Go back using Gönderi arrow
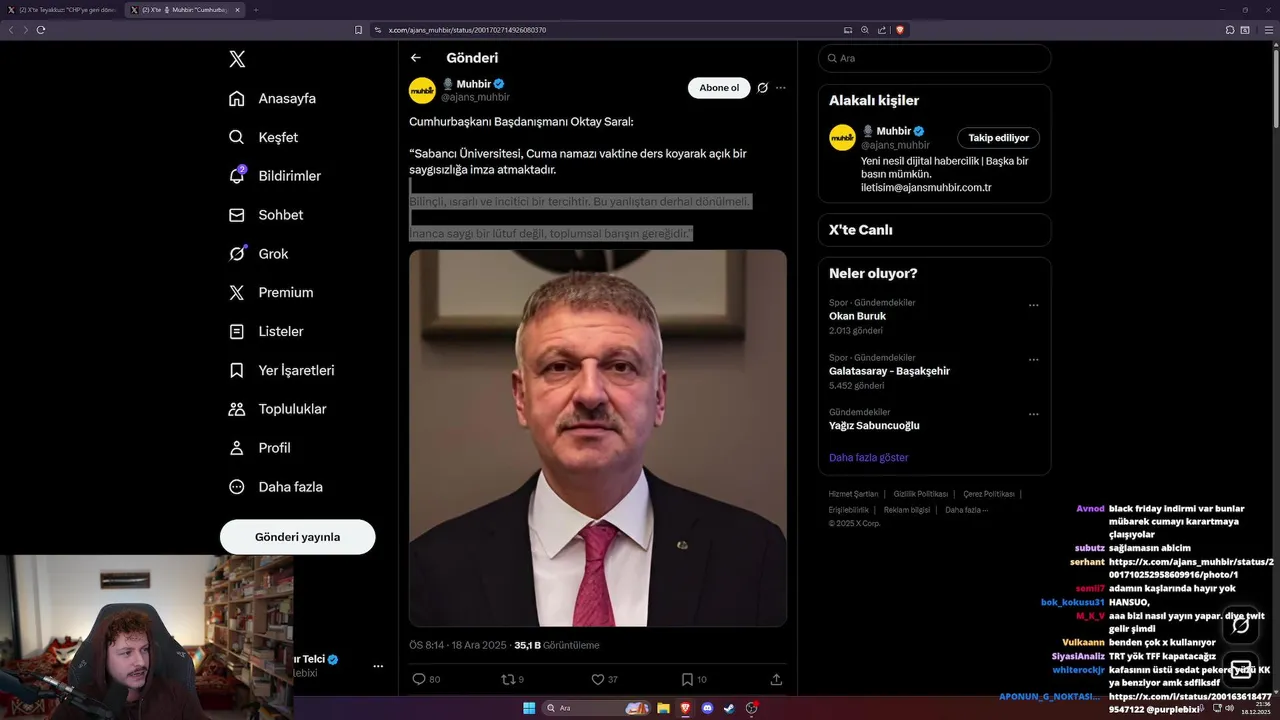This screenshot has height=720, width=1280. pyautogui.click(x=416, y=58)
